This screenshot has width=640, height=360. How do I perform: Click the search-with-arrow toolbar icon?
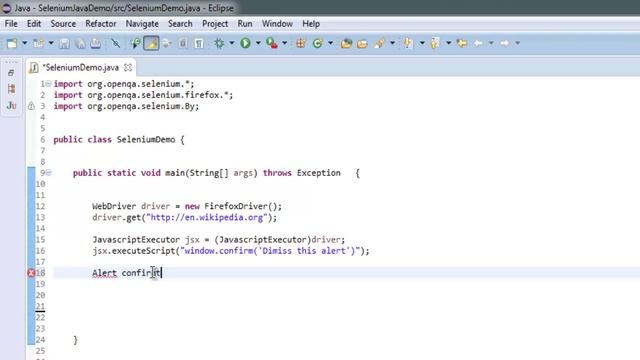[136, 43]
